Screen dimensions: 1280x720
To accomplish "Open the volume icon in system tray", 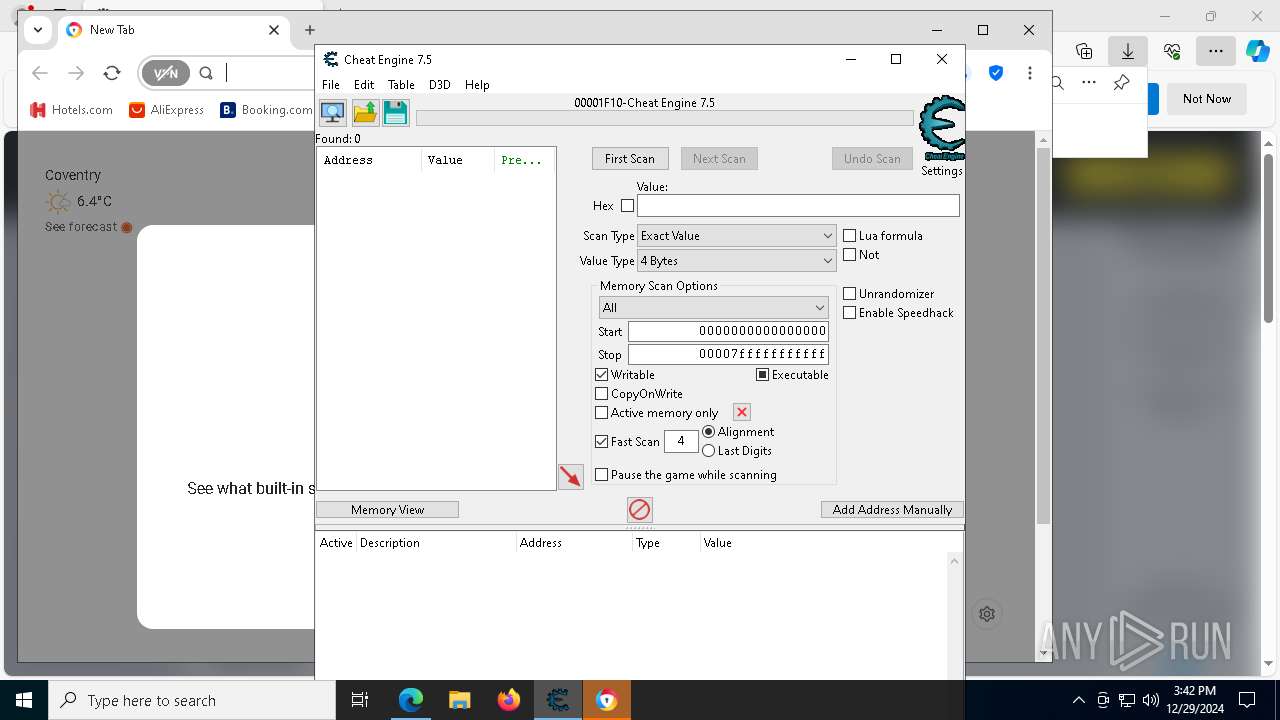I will pyautogui.click(x=1150, y=700).
